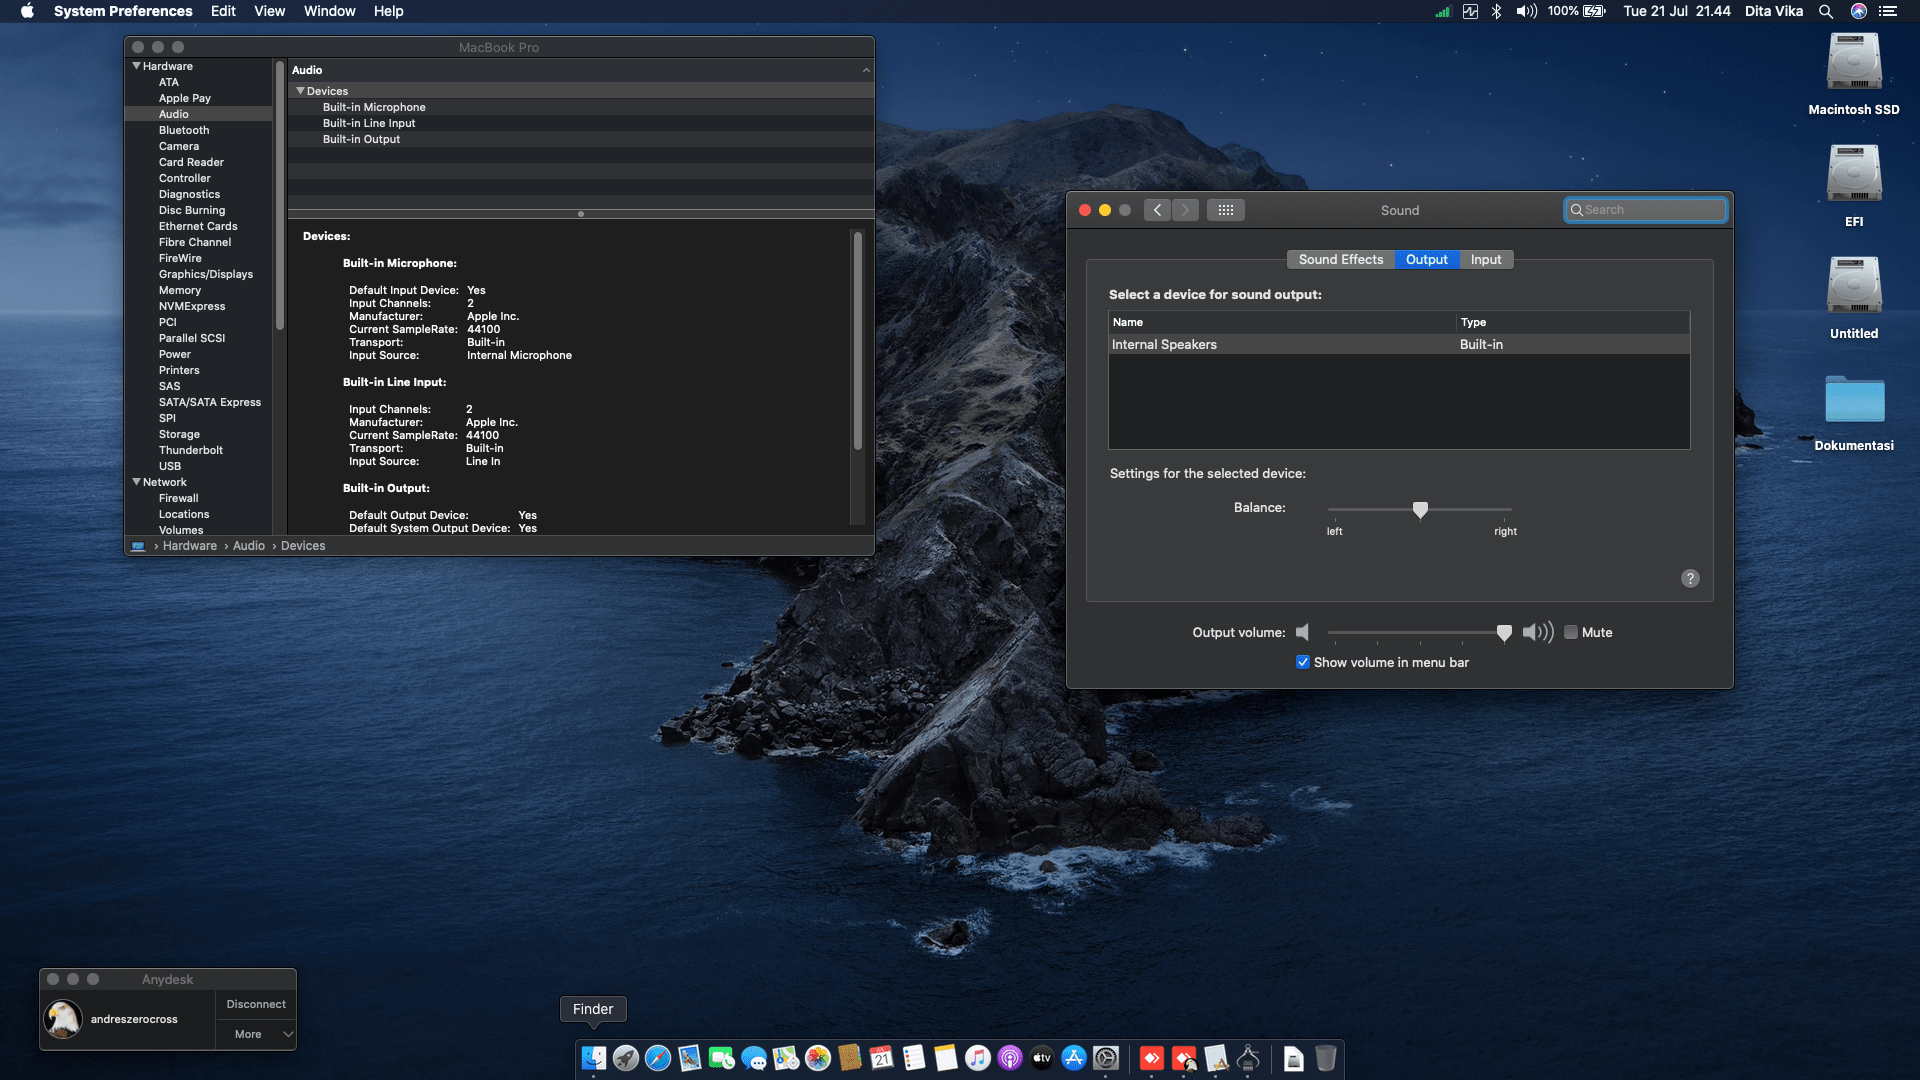Click System Preferences gear in the Dock

(x=1106, y=1058)
